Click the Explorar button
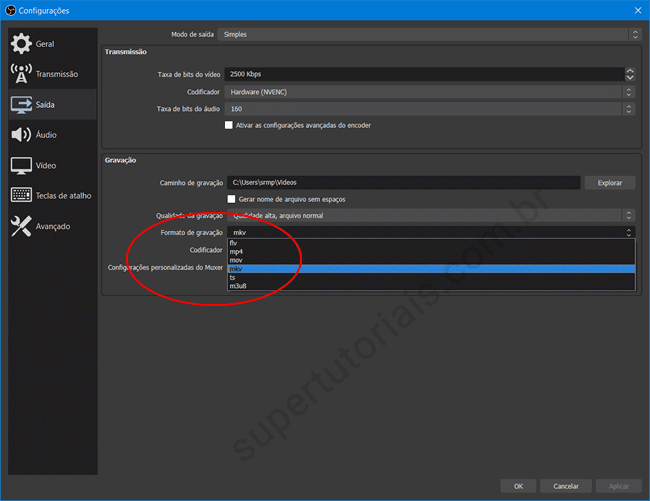650x501 pixels. (610, 183)
